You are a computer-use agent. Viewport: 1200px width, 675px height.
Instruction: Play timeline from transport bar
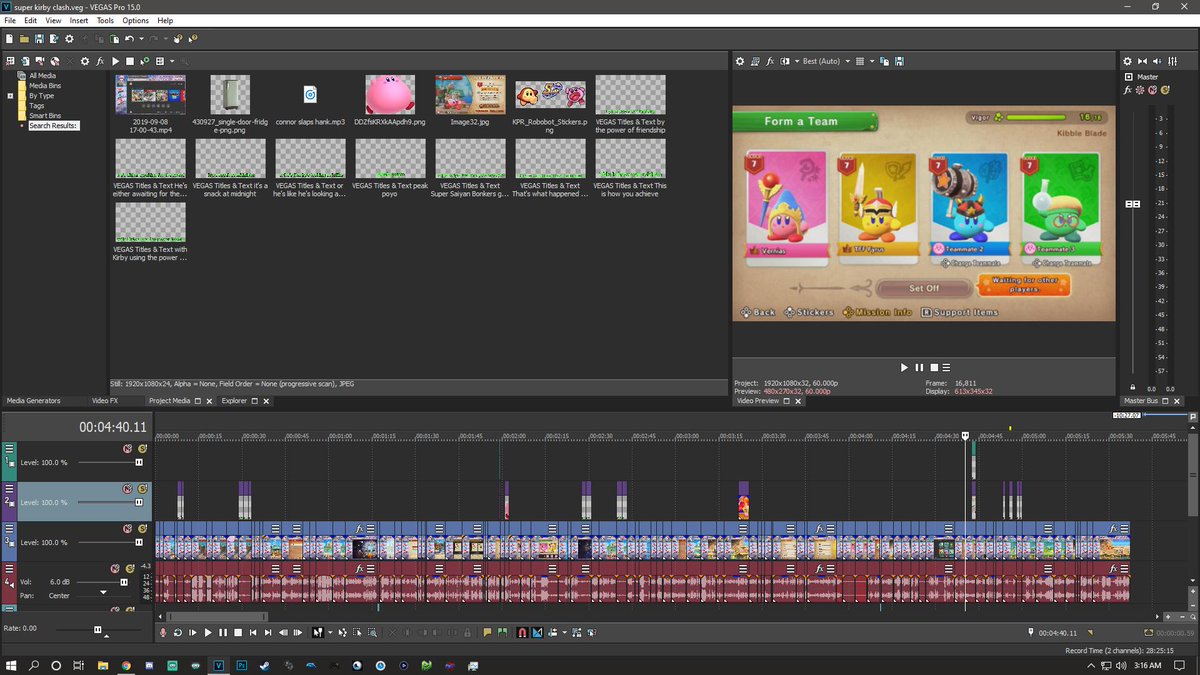(x=208, y=633)
